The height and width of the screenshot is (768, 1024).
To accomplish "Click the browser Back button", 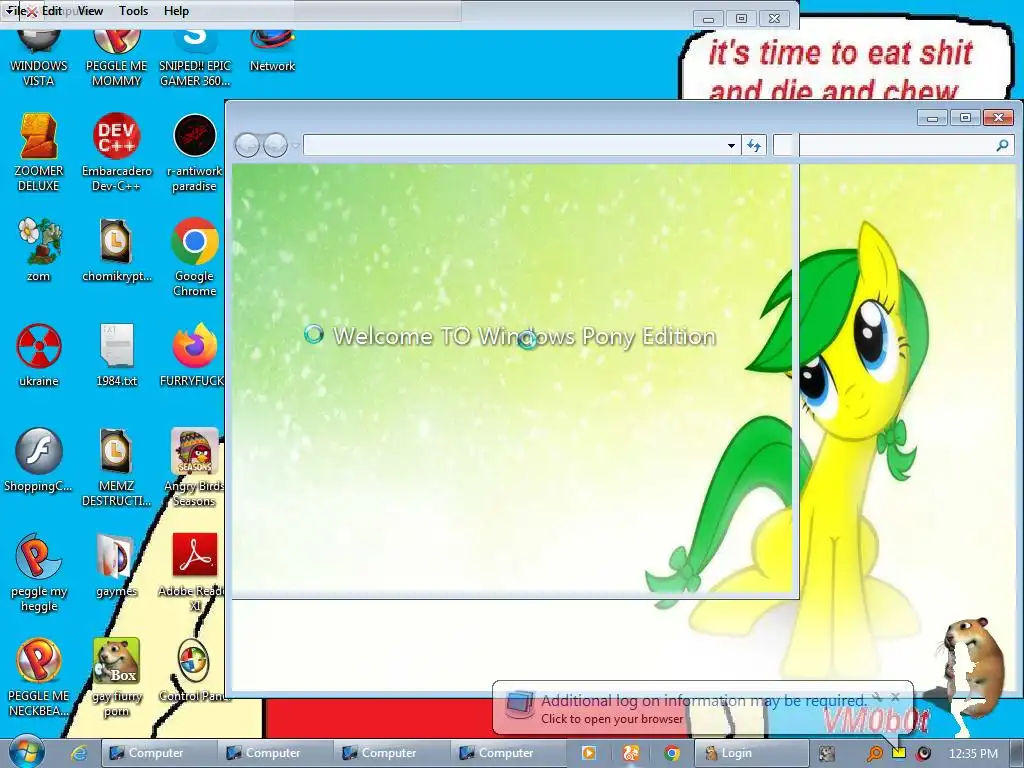I will point(247,145).
